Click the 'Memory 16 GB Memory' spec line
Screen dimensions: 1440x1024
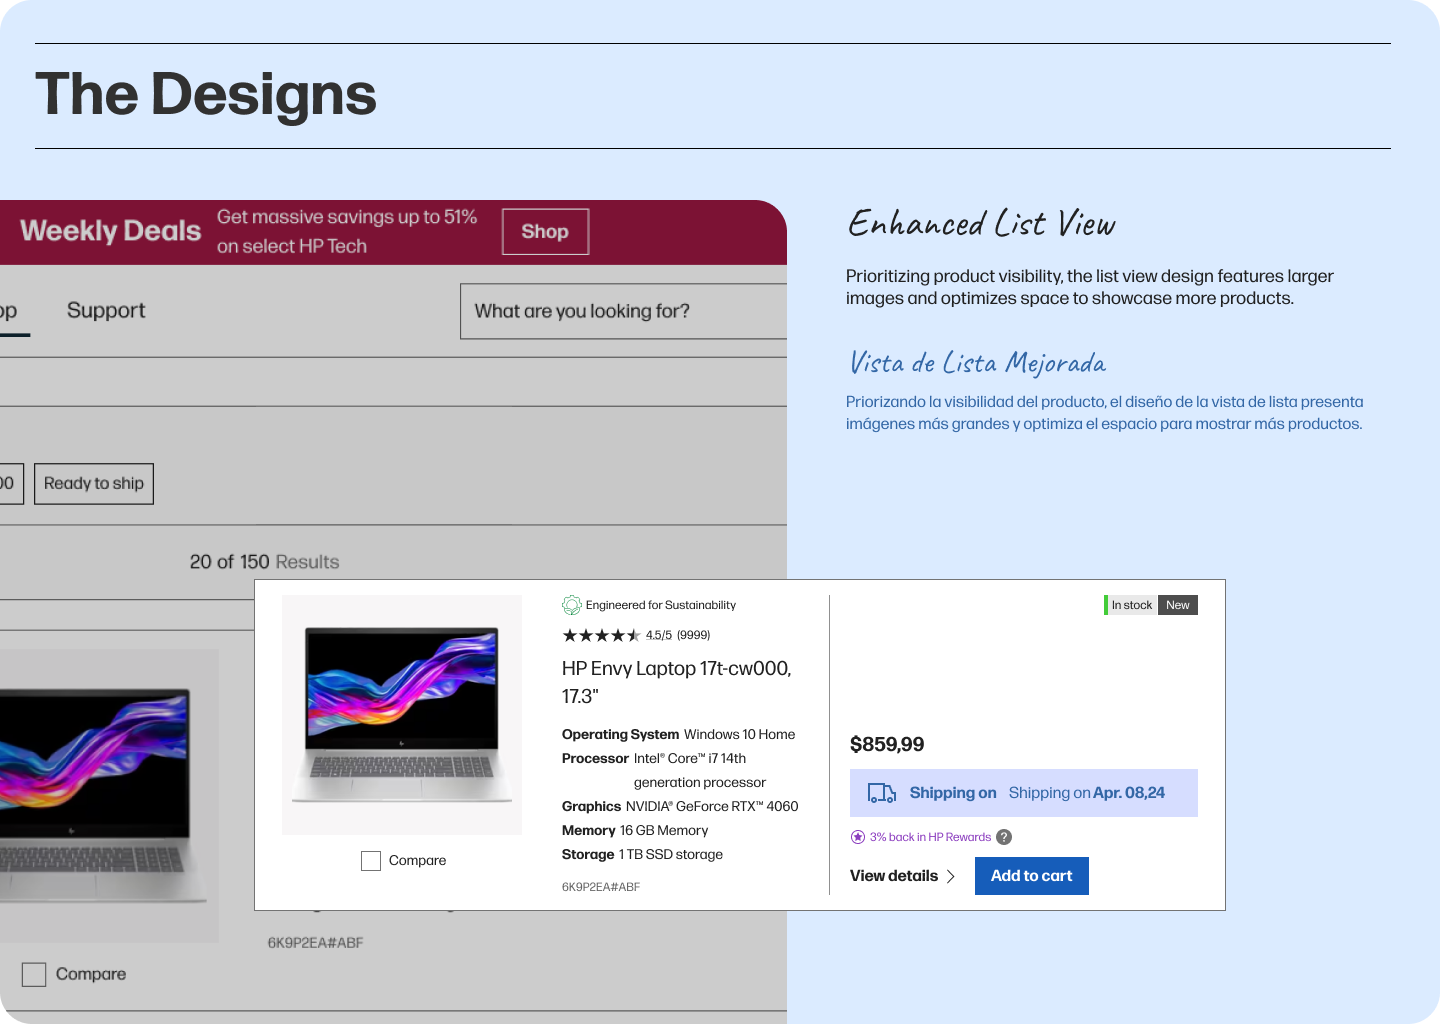635,831
